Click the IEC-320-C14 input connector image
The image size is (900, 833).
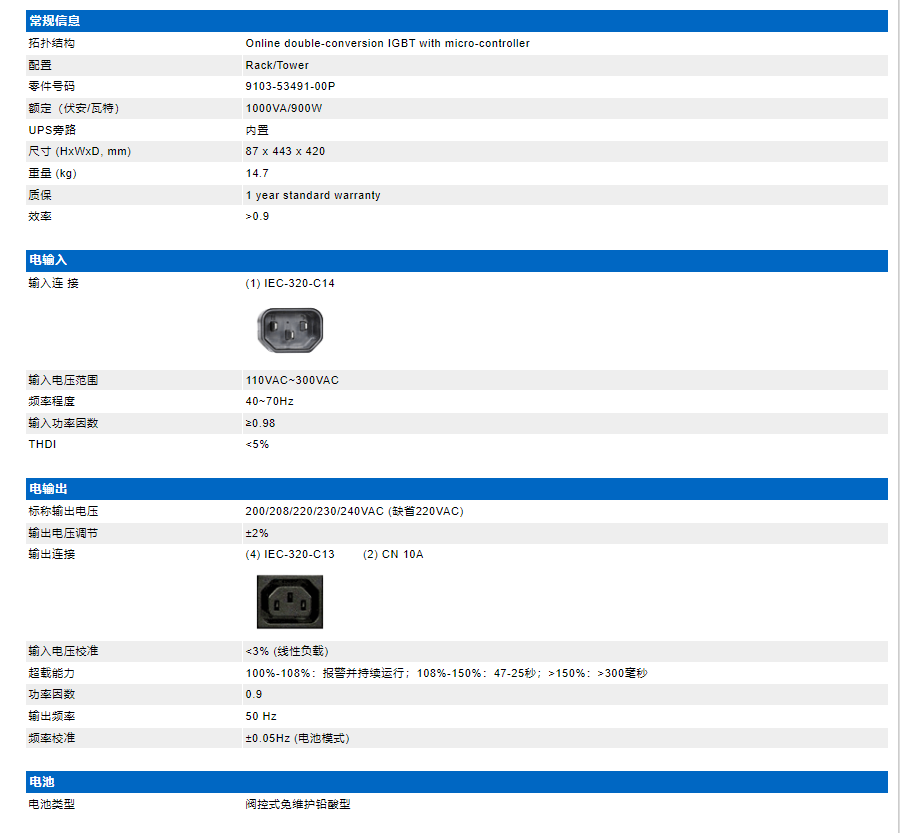coord(290,329)
